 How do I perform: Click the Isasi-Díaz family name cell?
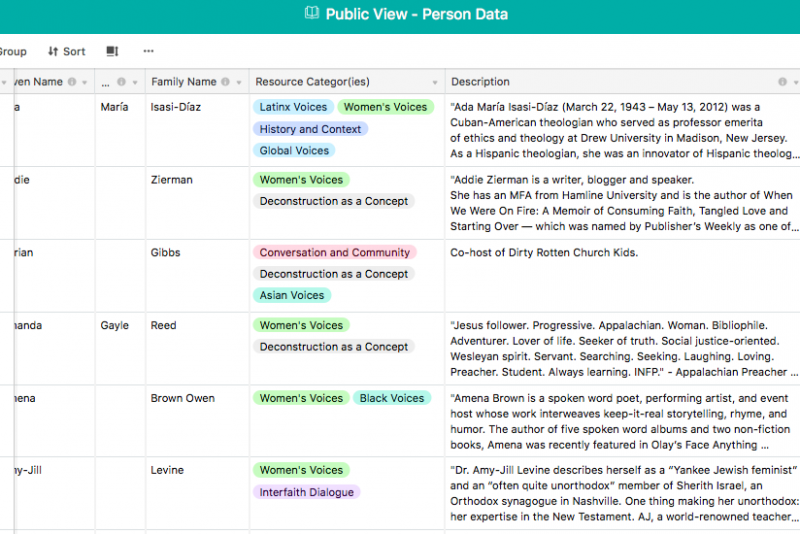[x=197, y=131]
